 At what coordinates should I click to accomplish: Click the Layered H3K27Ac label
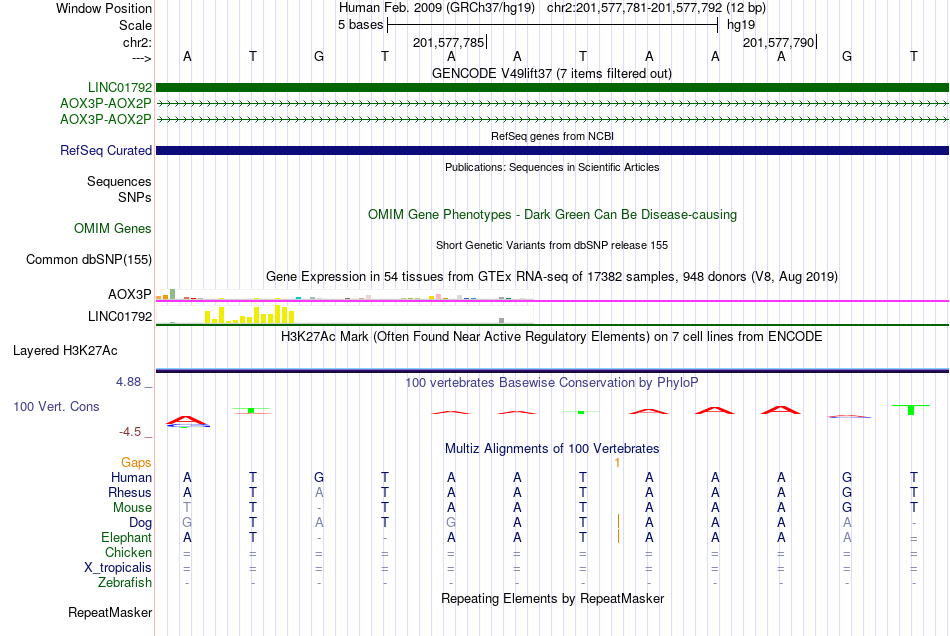(x=65, y=351)
